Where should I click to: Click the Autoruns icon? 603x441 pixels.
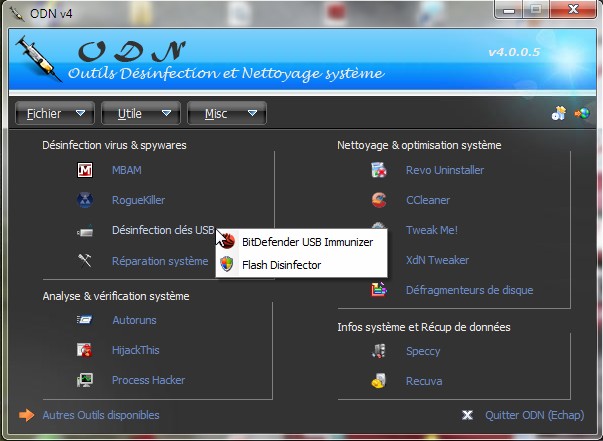(x=84, y=320)
